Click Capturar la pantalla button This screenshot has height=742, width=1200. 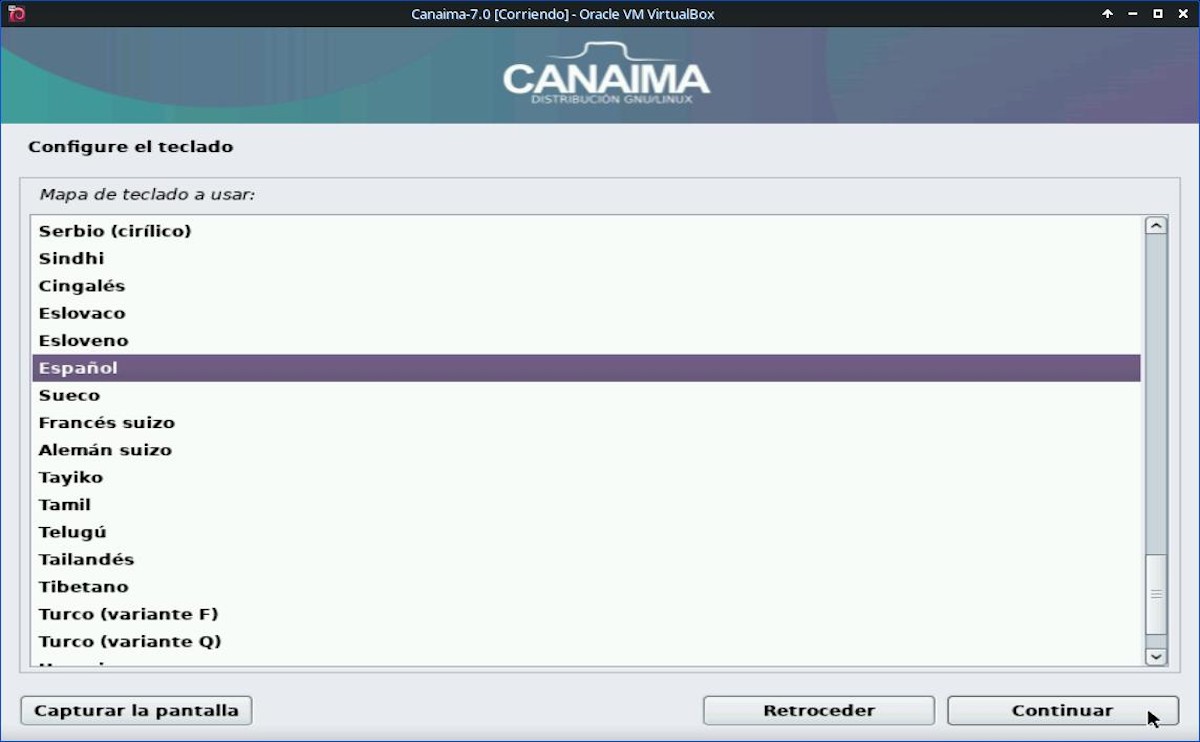(x=136, y=711)
